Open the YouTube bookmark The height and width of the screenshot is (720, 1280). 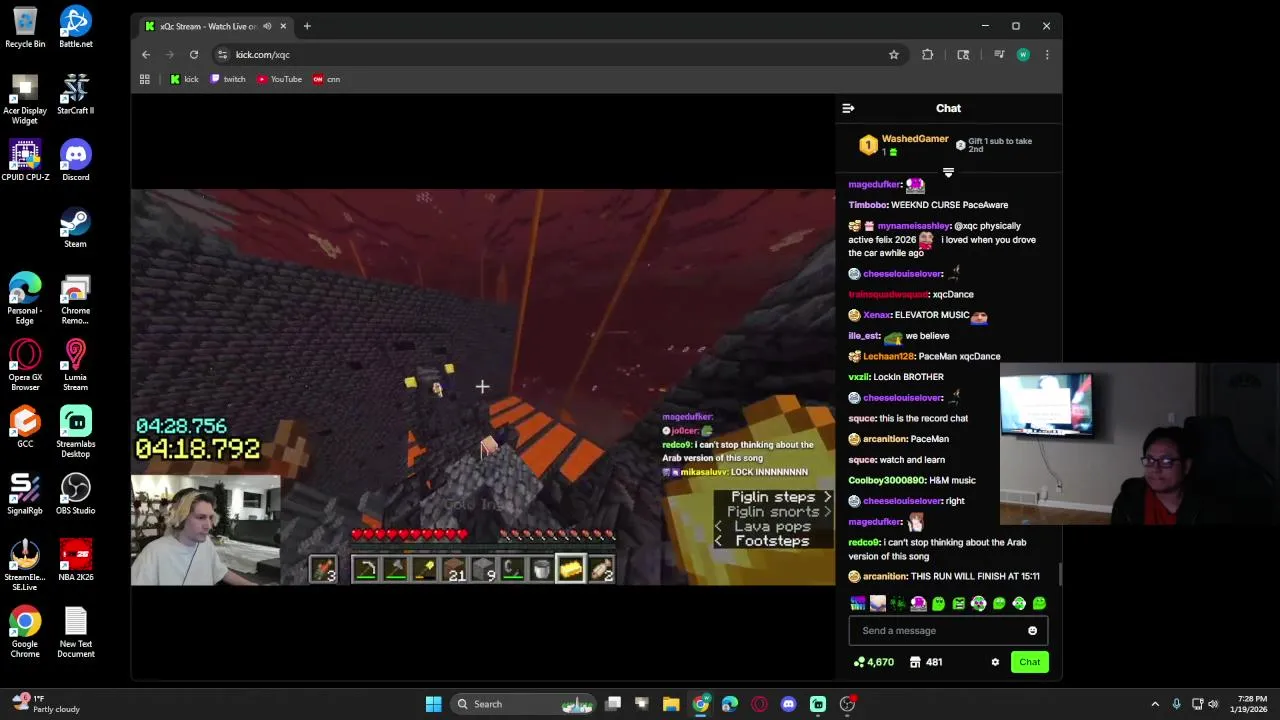point(279,79)
